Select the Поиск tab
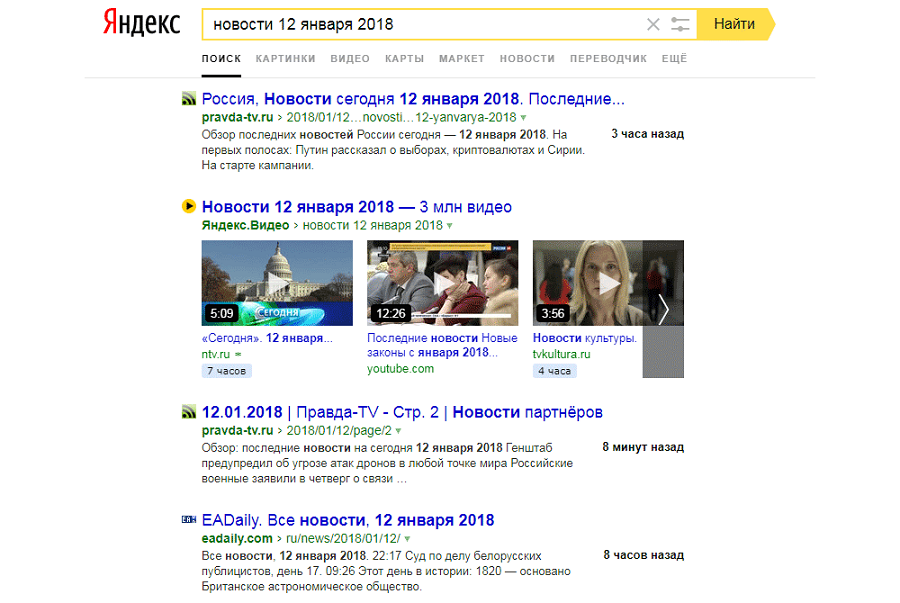The image size is (900, 603). point(221,59)
